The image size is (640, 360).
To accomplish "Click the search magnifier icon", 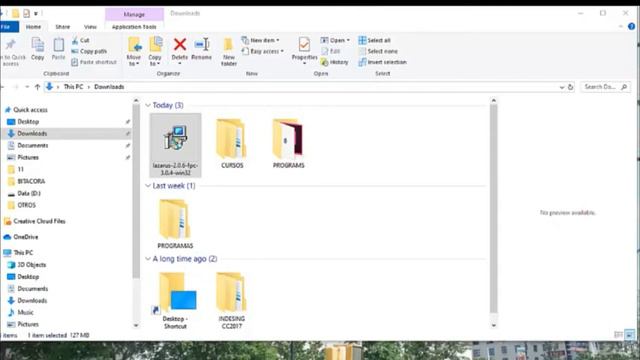I will (x=624, y=87).
